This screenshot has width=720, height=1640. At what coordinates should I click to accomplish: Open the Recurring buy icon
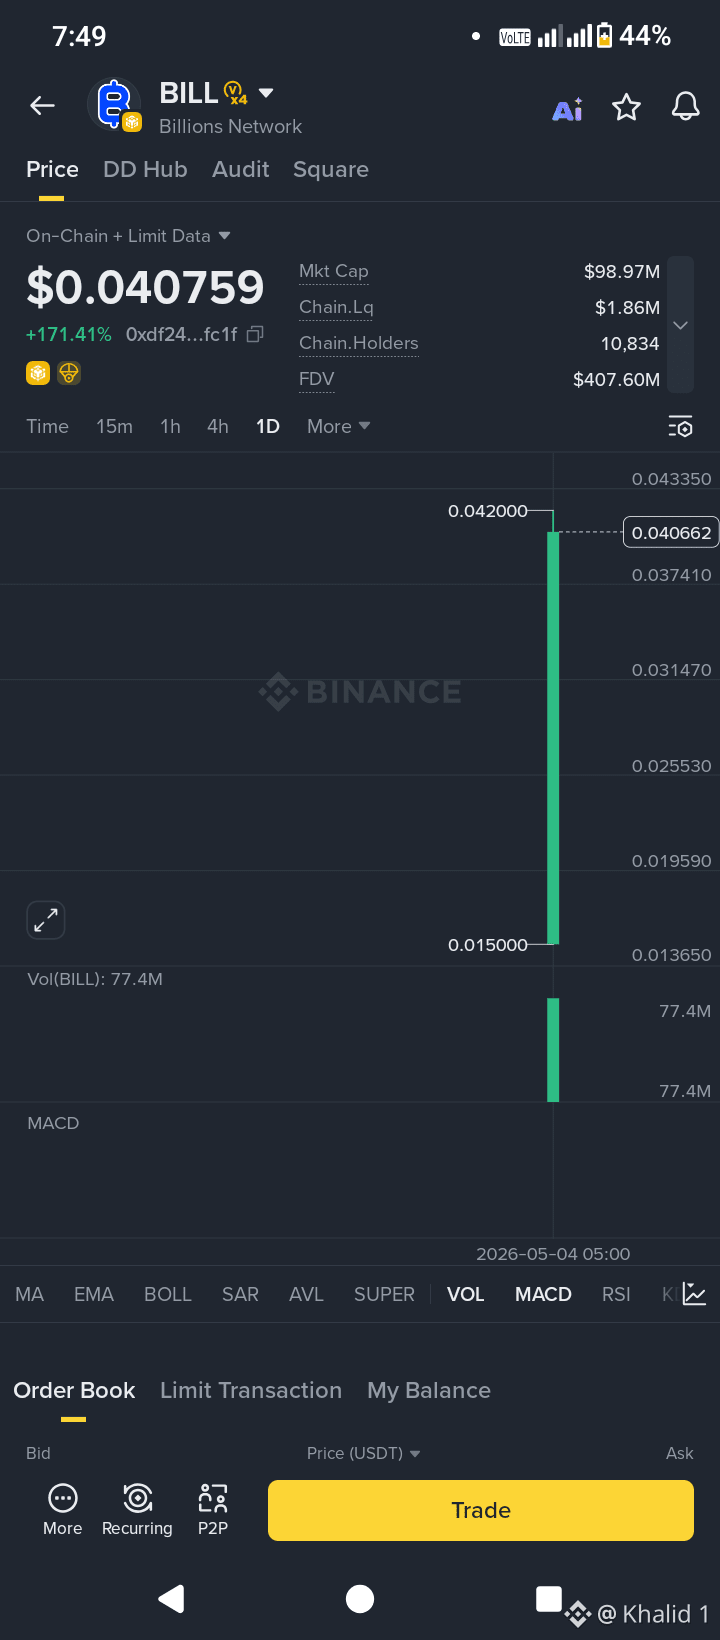(x=137, y=1509)
